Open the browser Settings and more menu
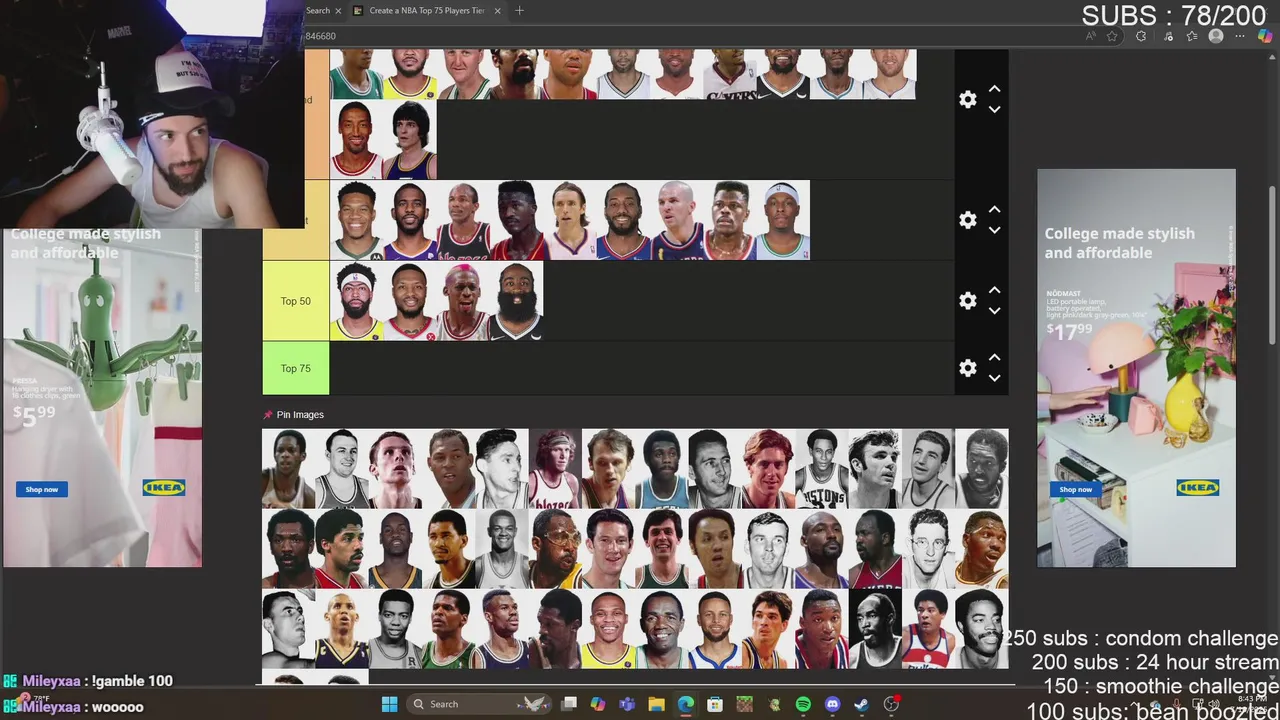 click(1240, 36)
